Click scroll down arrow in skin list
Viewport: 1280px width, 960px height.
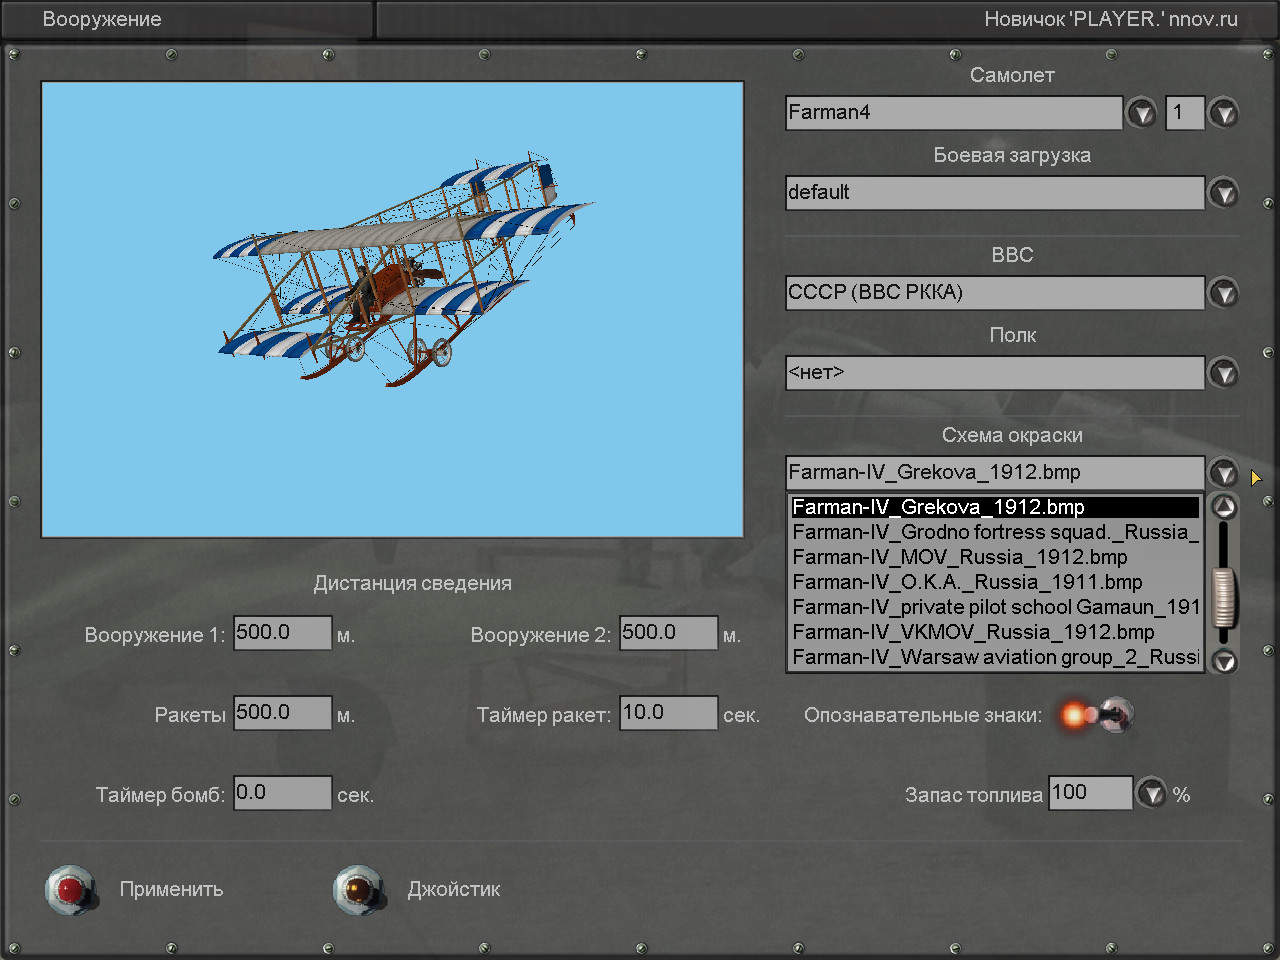[1224, 661]
